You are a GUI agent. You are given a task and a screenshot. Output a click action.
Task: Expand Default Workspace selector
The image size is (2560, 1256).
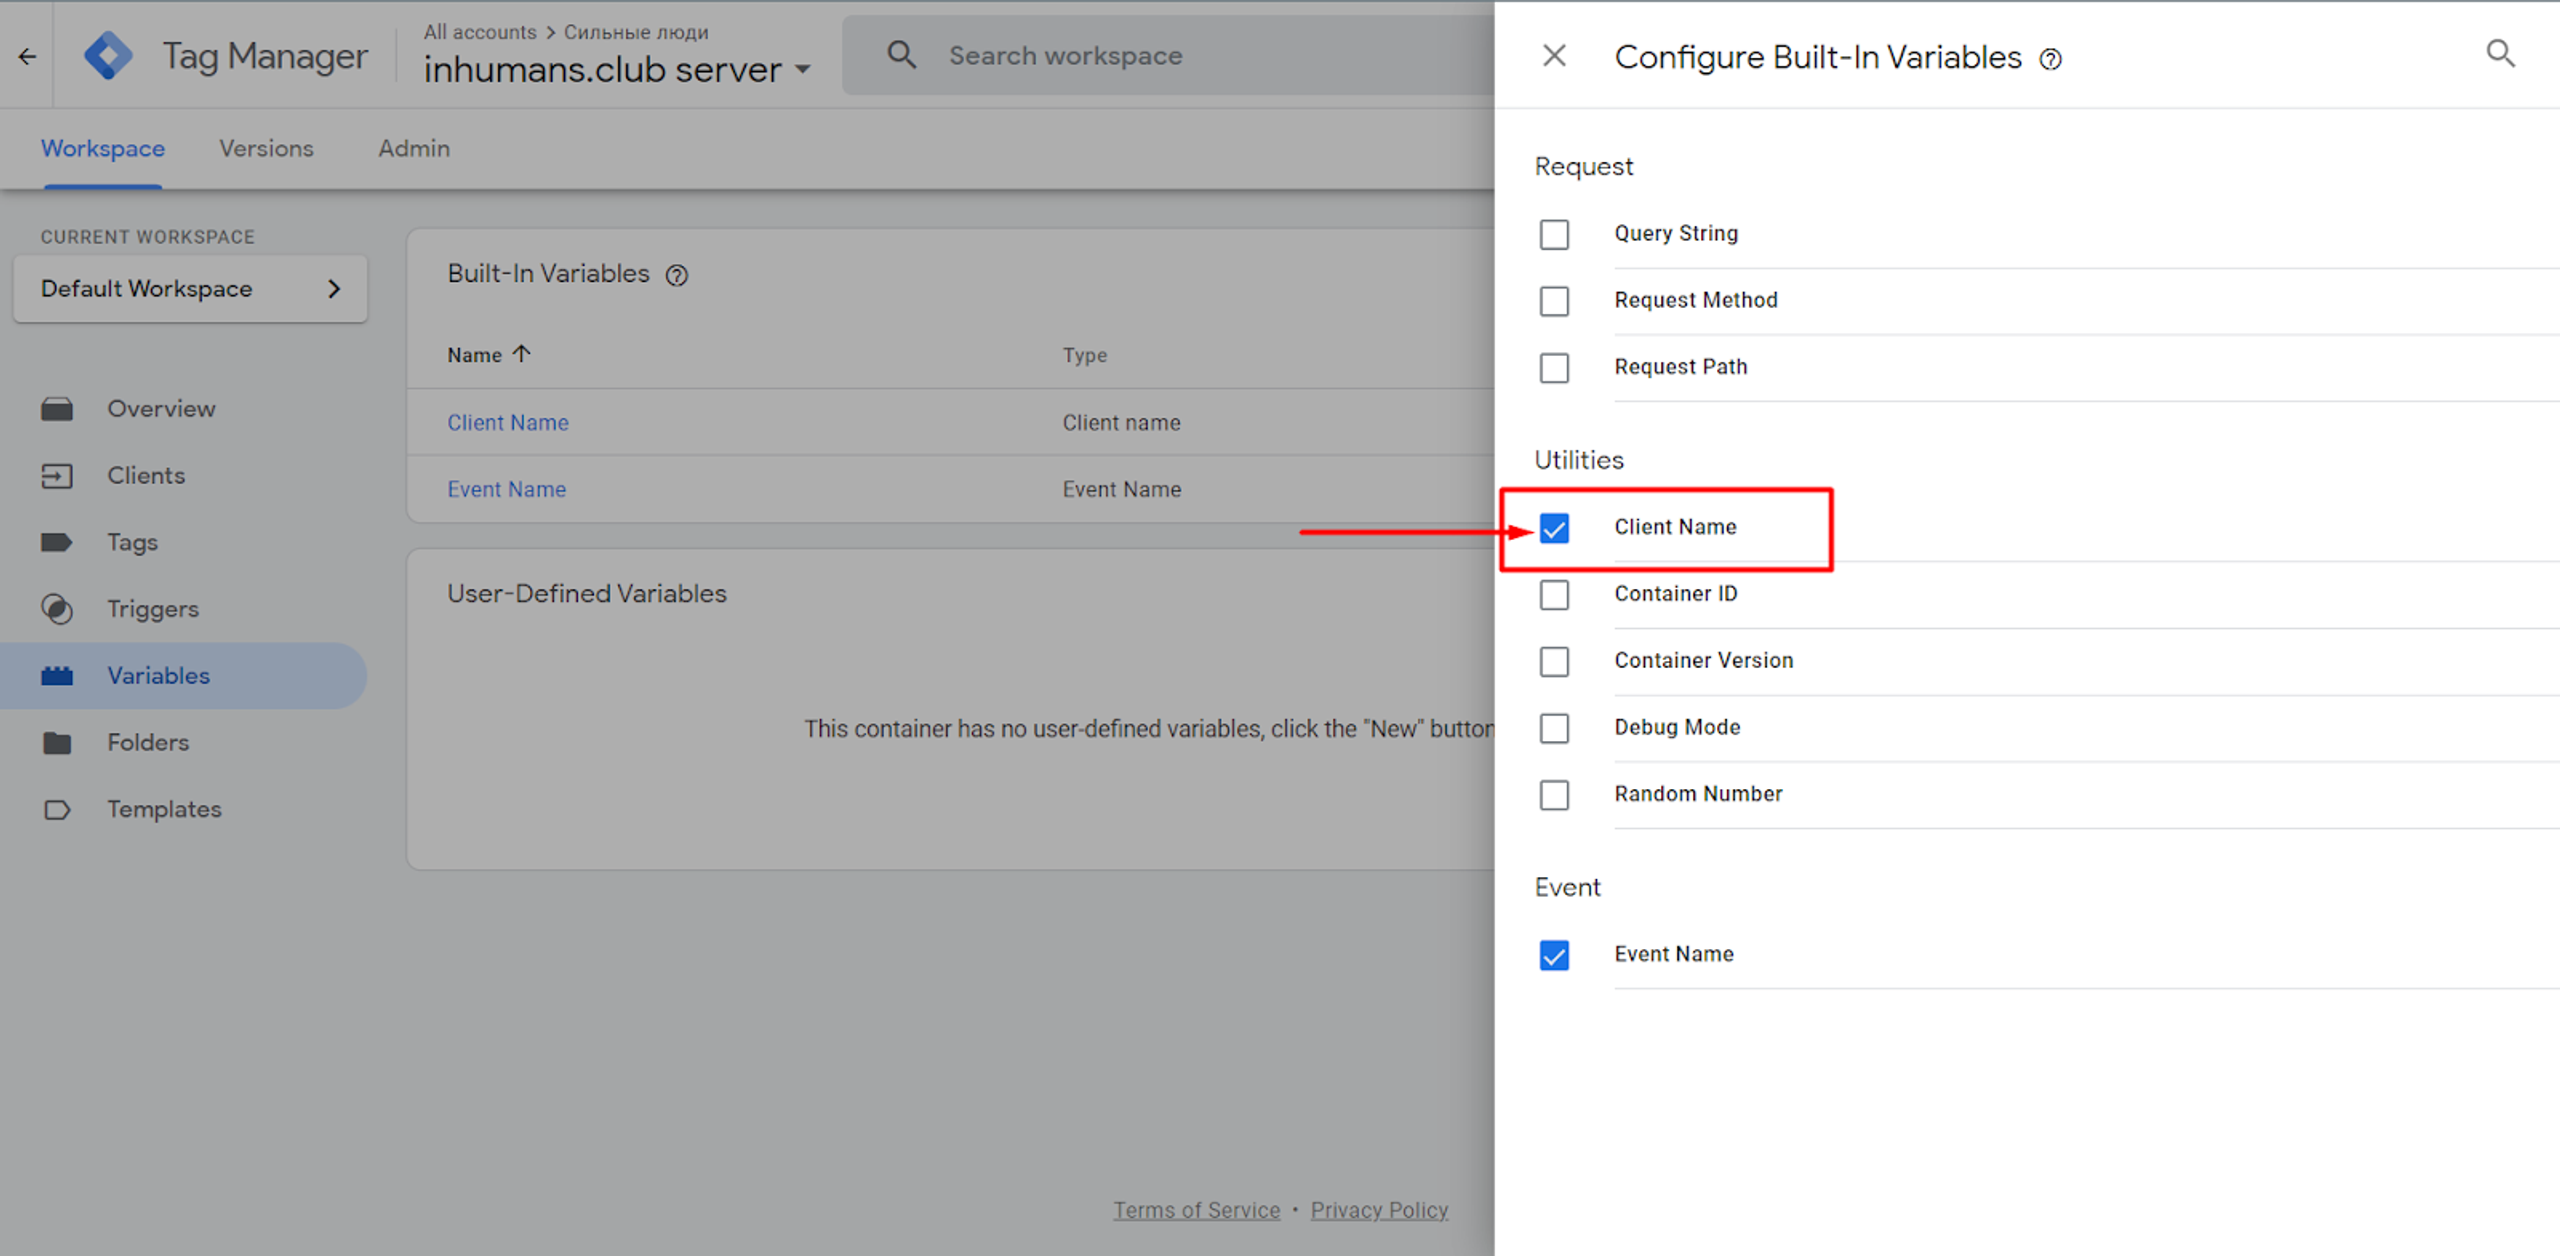[190, 289]
